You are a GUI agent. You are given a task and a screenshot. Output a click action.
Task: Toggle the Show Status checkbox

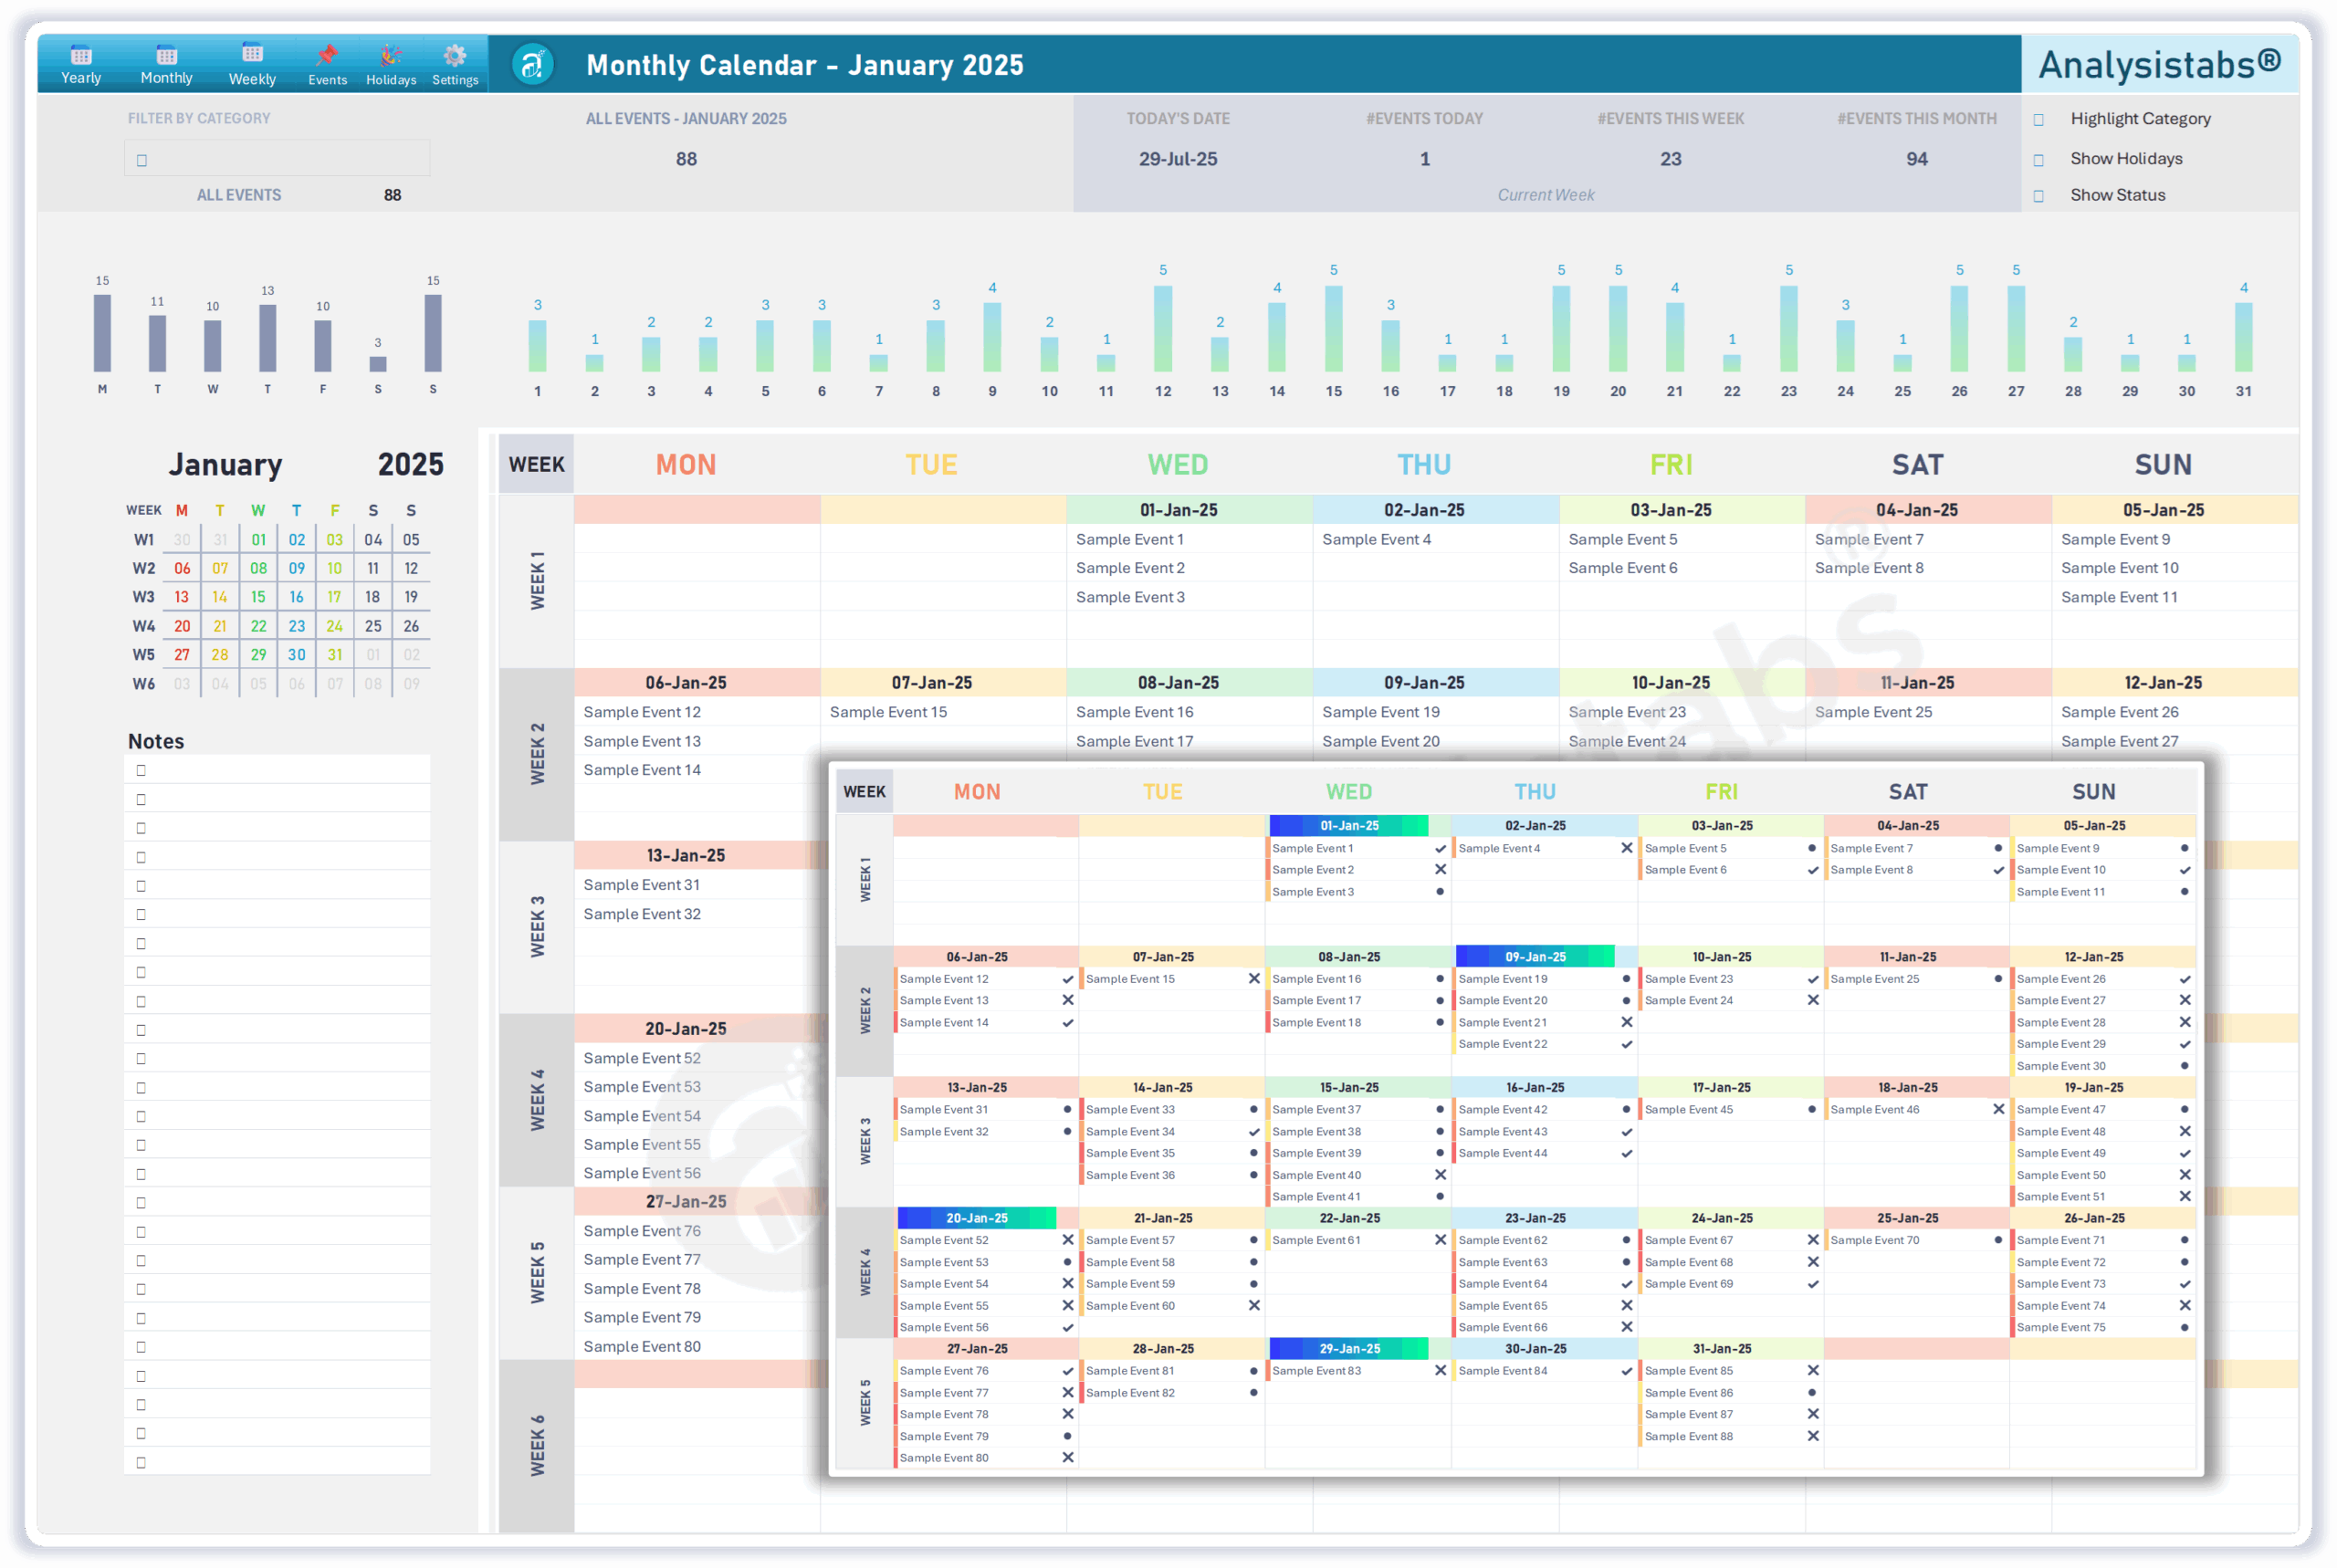click(x=2040, y=195)
